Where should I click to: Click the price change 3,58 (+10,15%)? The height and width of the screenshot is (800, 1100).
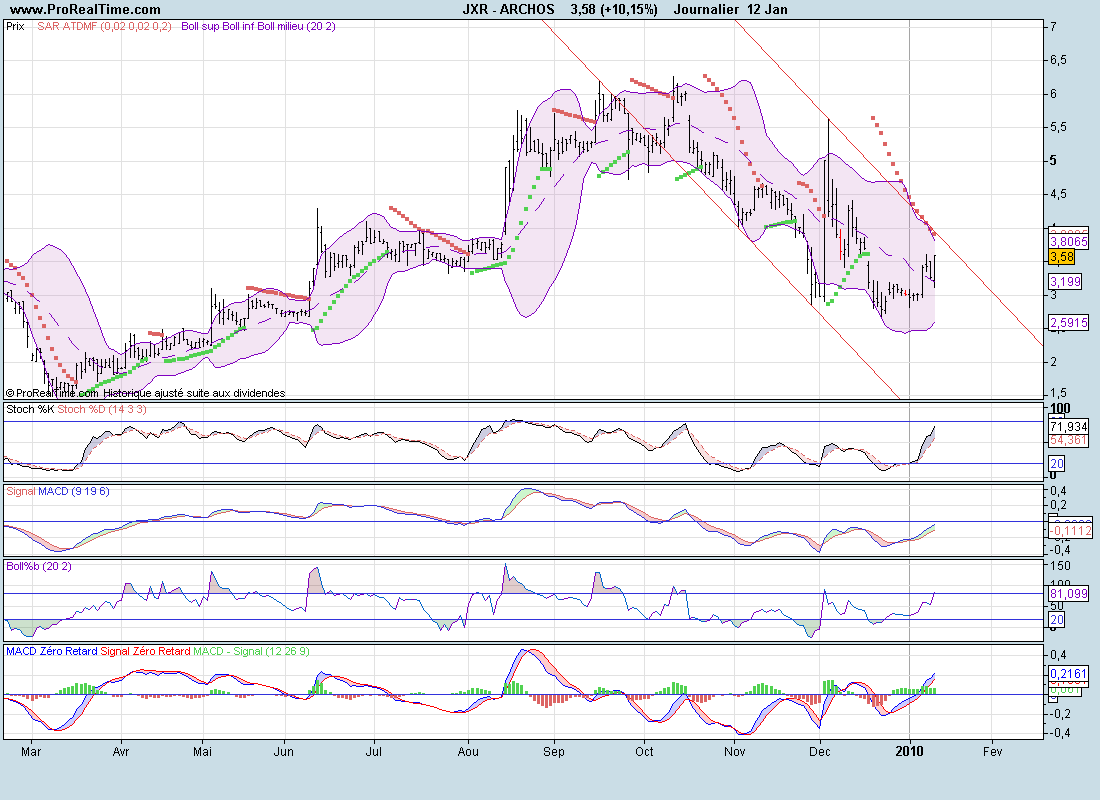614,9
